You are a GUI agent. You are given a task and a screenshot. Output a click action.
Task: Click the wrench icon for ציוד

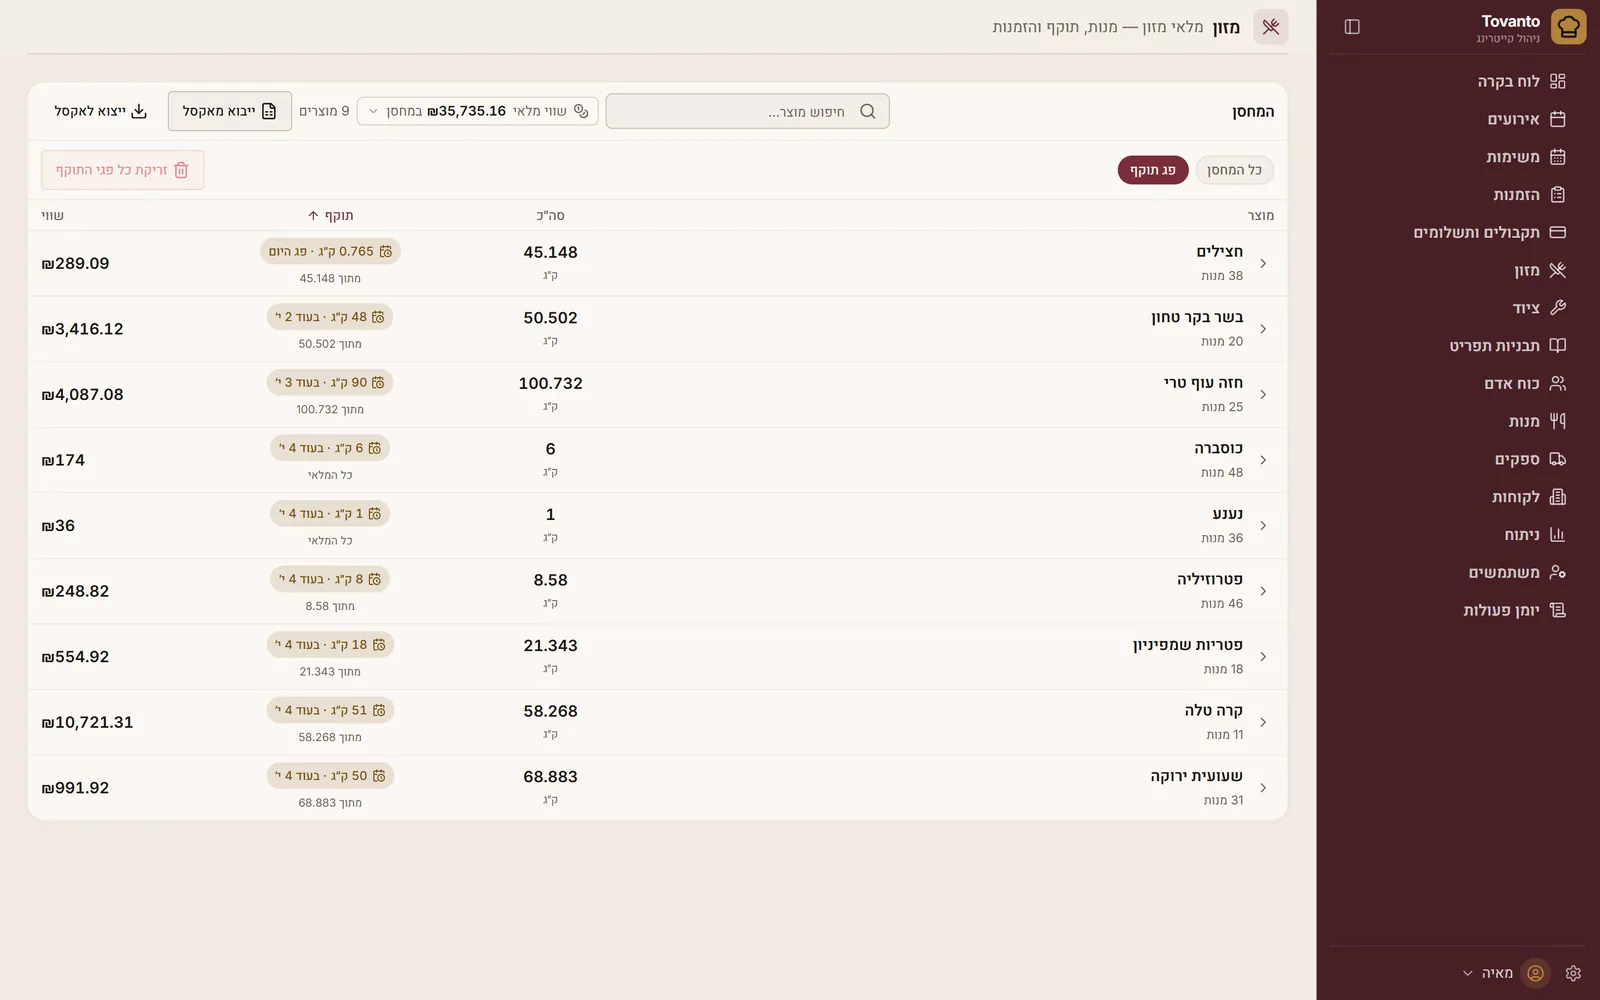coord(1557,308)
